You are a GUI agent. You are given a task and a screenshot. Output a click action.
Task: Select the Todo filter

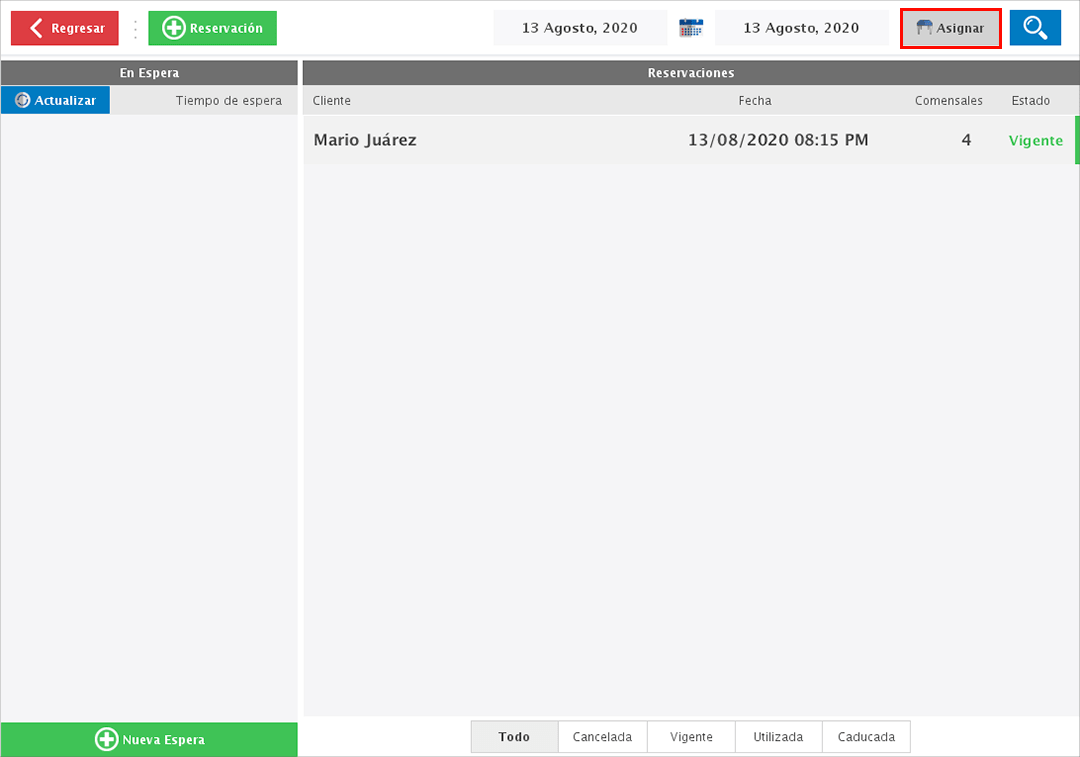(x=514, y=736)
